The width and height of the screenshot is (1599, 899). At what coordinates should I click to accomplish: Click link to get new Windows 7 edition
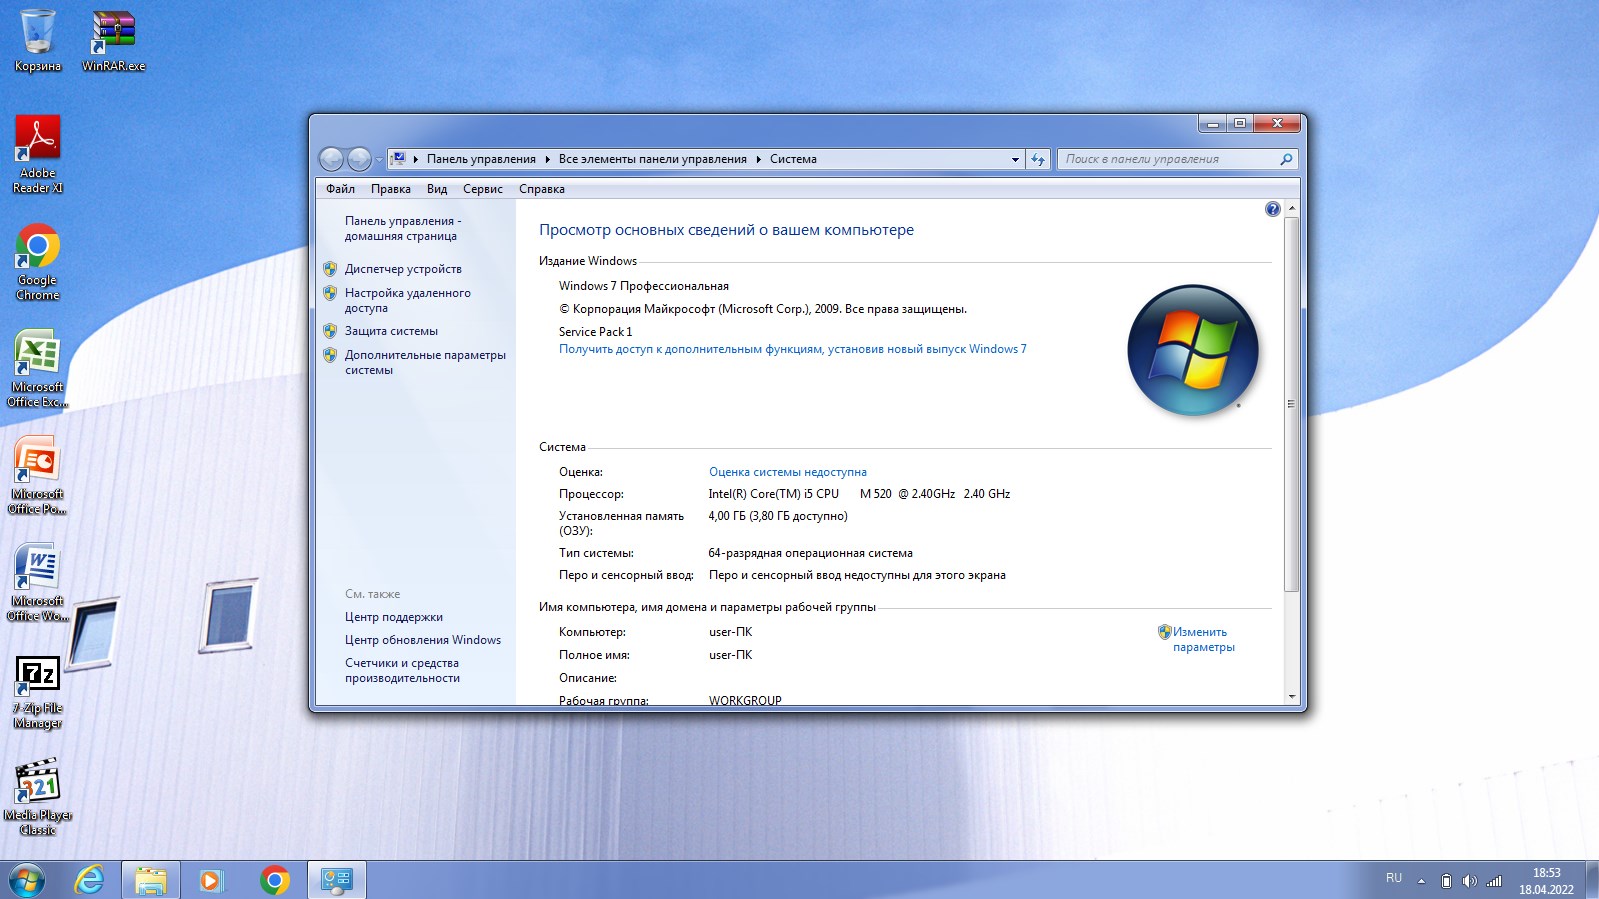point(792,349)
